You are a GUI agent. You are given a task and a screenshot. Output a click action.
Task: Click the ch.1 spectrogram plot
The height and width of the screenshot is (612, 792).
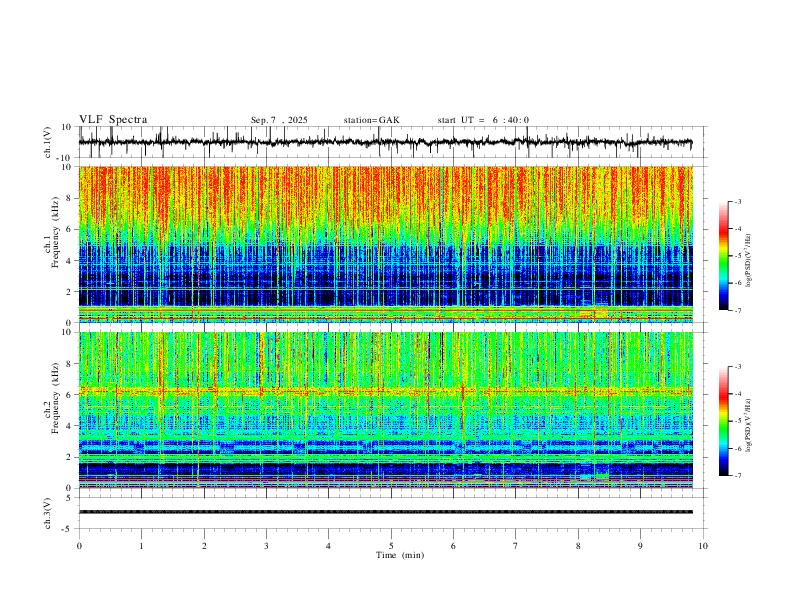click(x=386, y=244)
